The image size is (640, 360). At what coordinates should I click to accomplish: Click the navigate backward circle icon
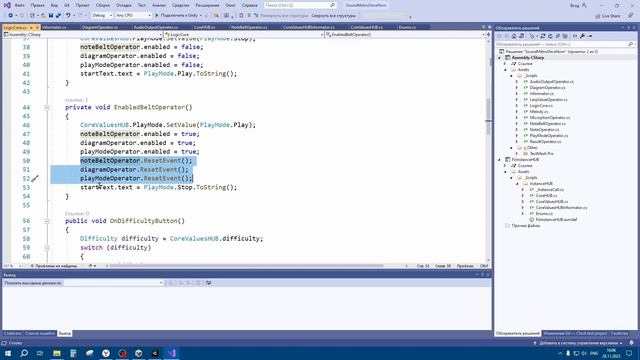pyautogui.click(x=10, y=16)
